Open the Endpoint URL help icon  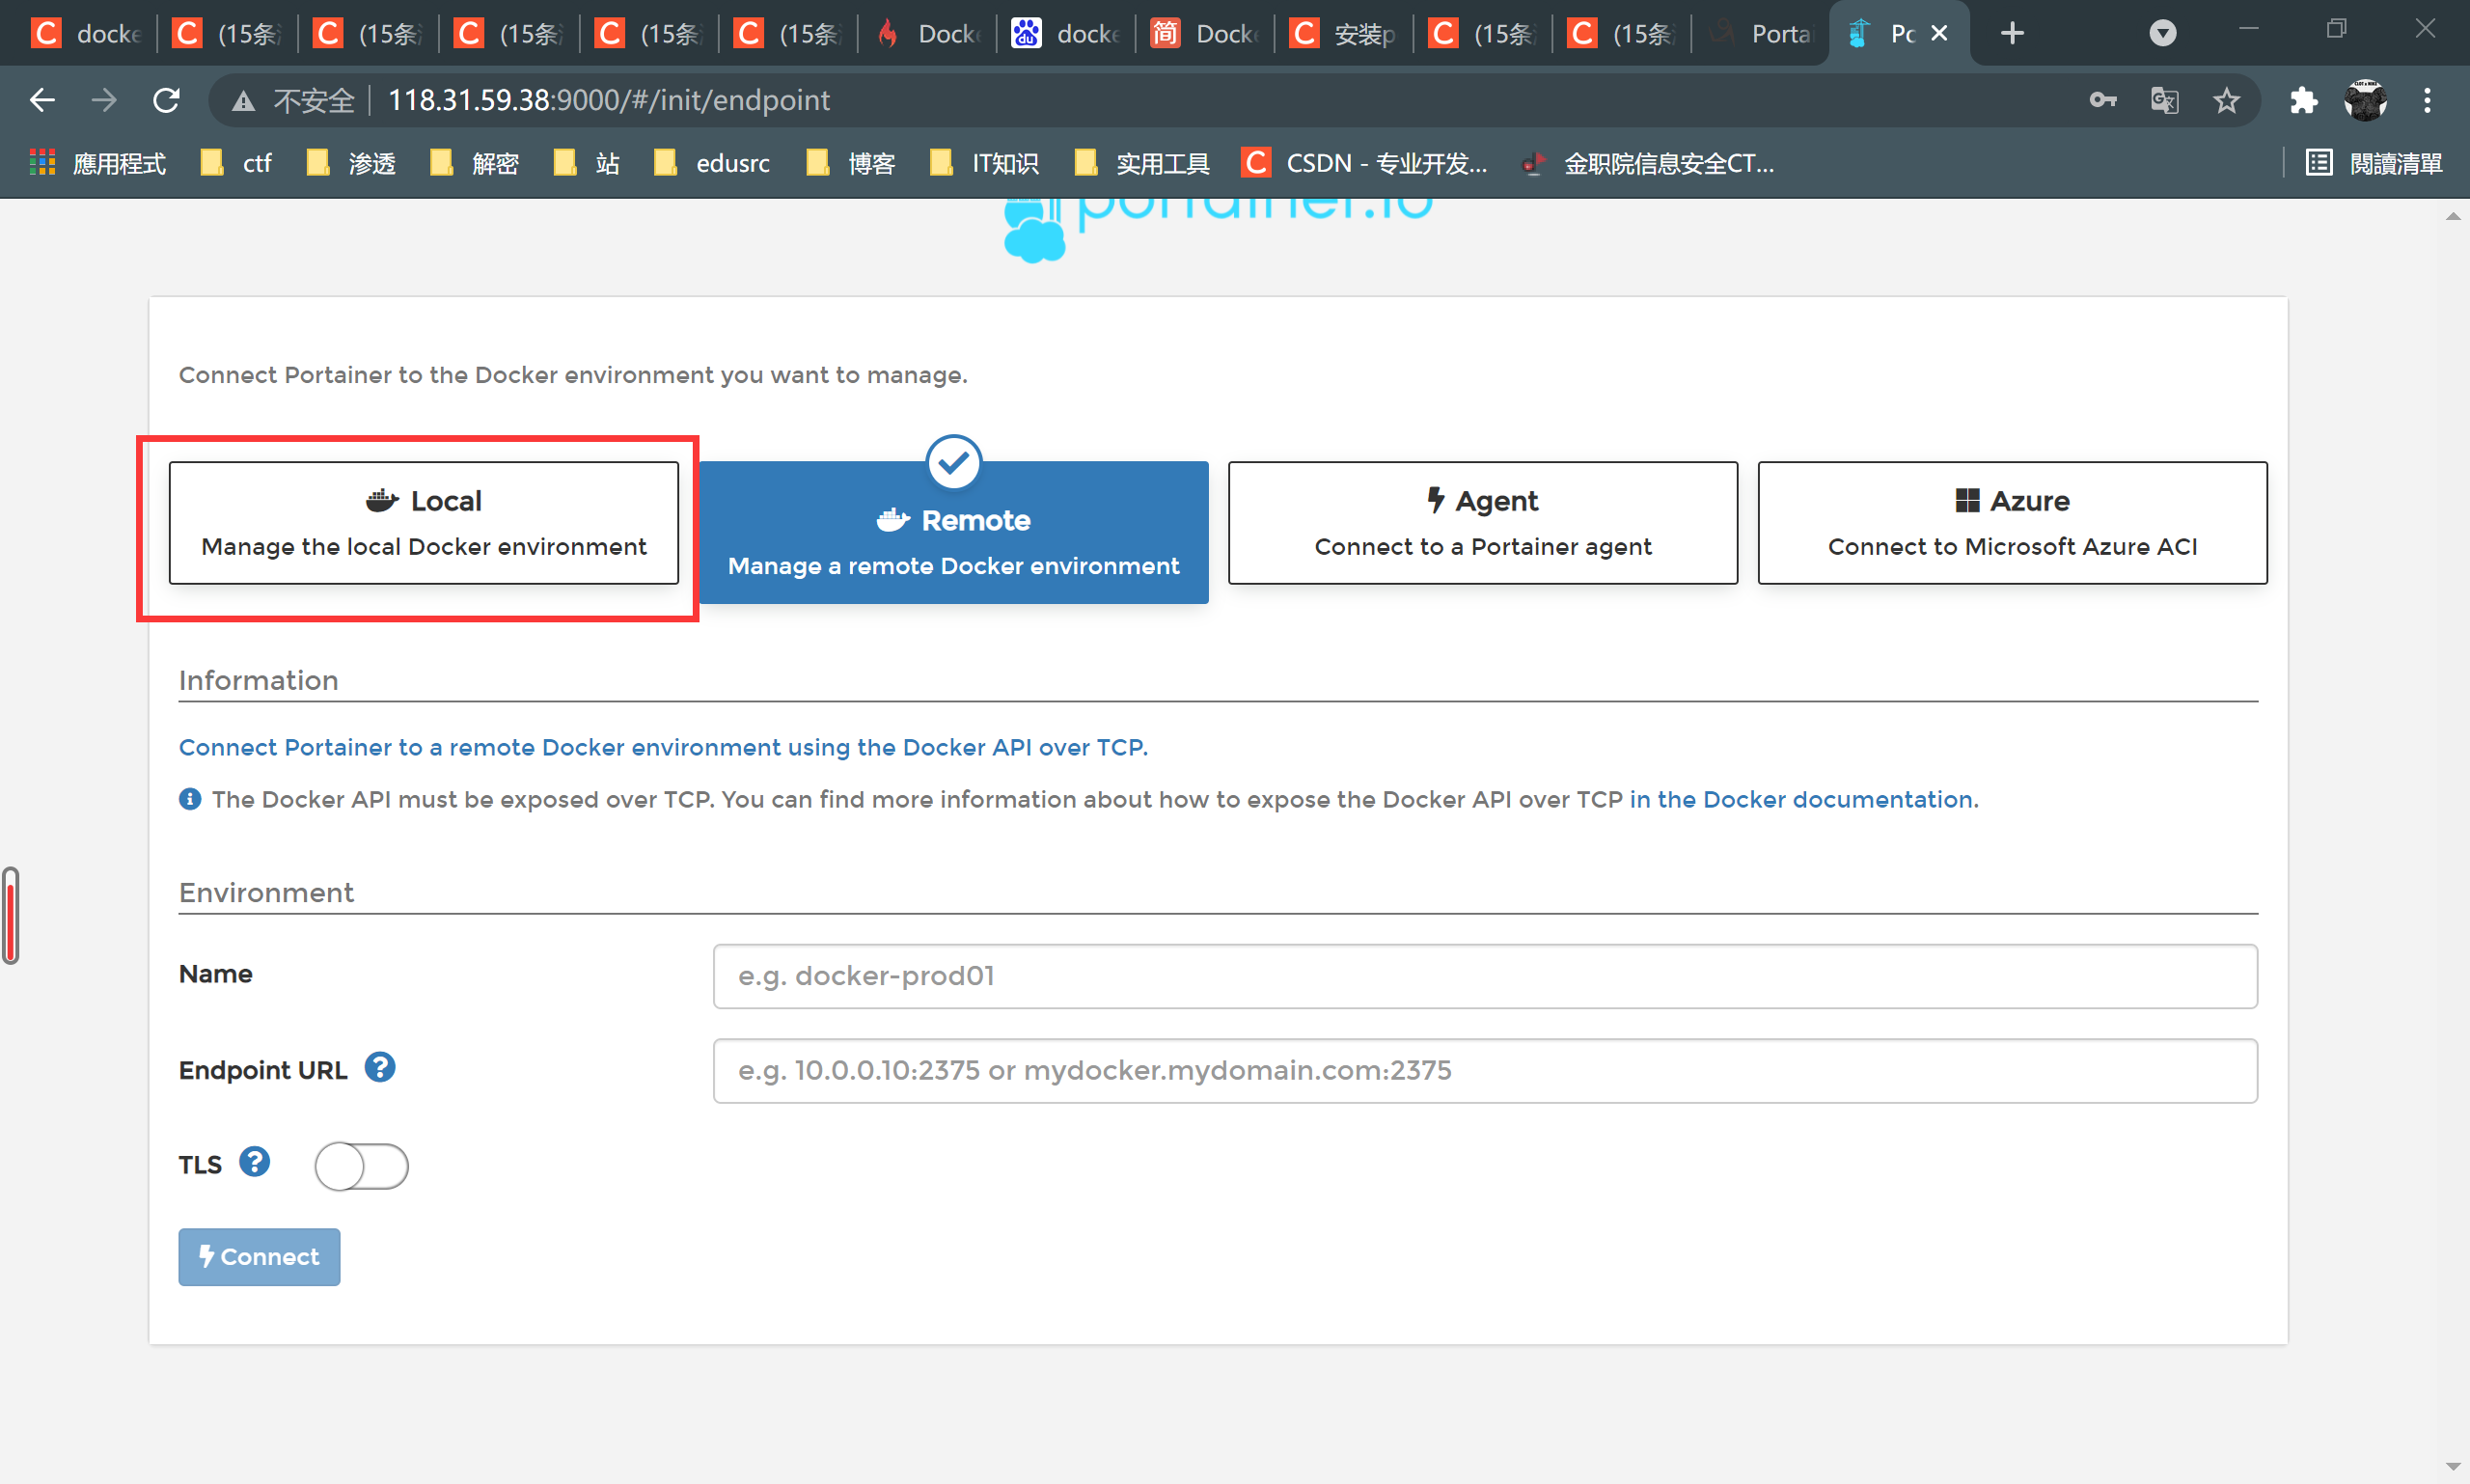tap(379, 1068)
